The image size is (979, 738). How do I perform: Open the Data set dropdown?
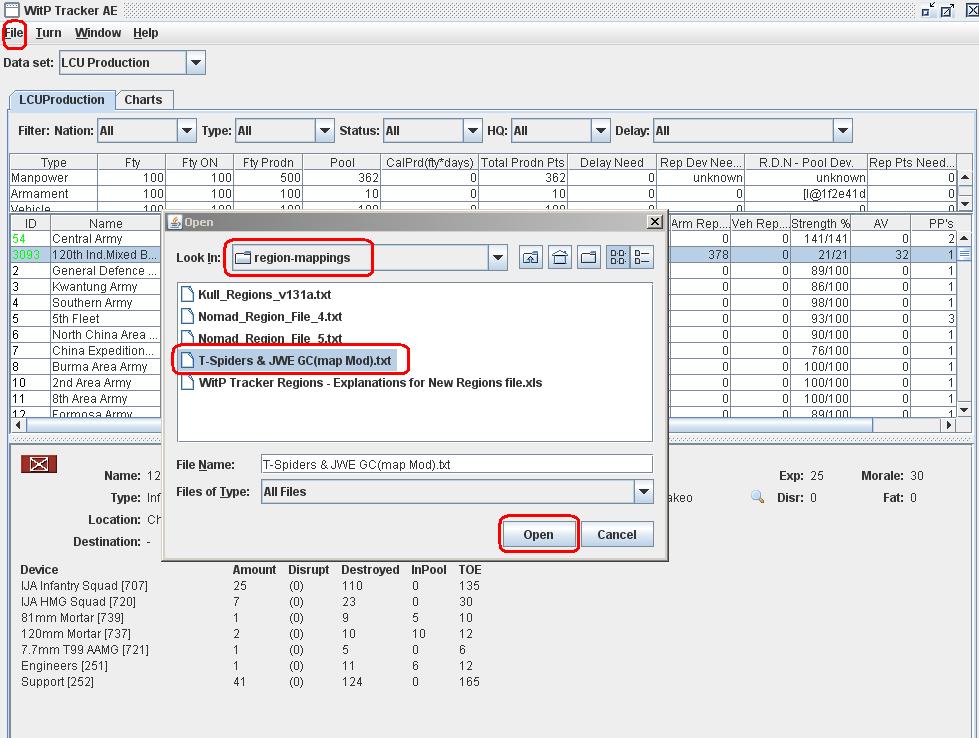195,62
